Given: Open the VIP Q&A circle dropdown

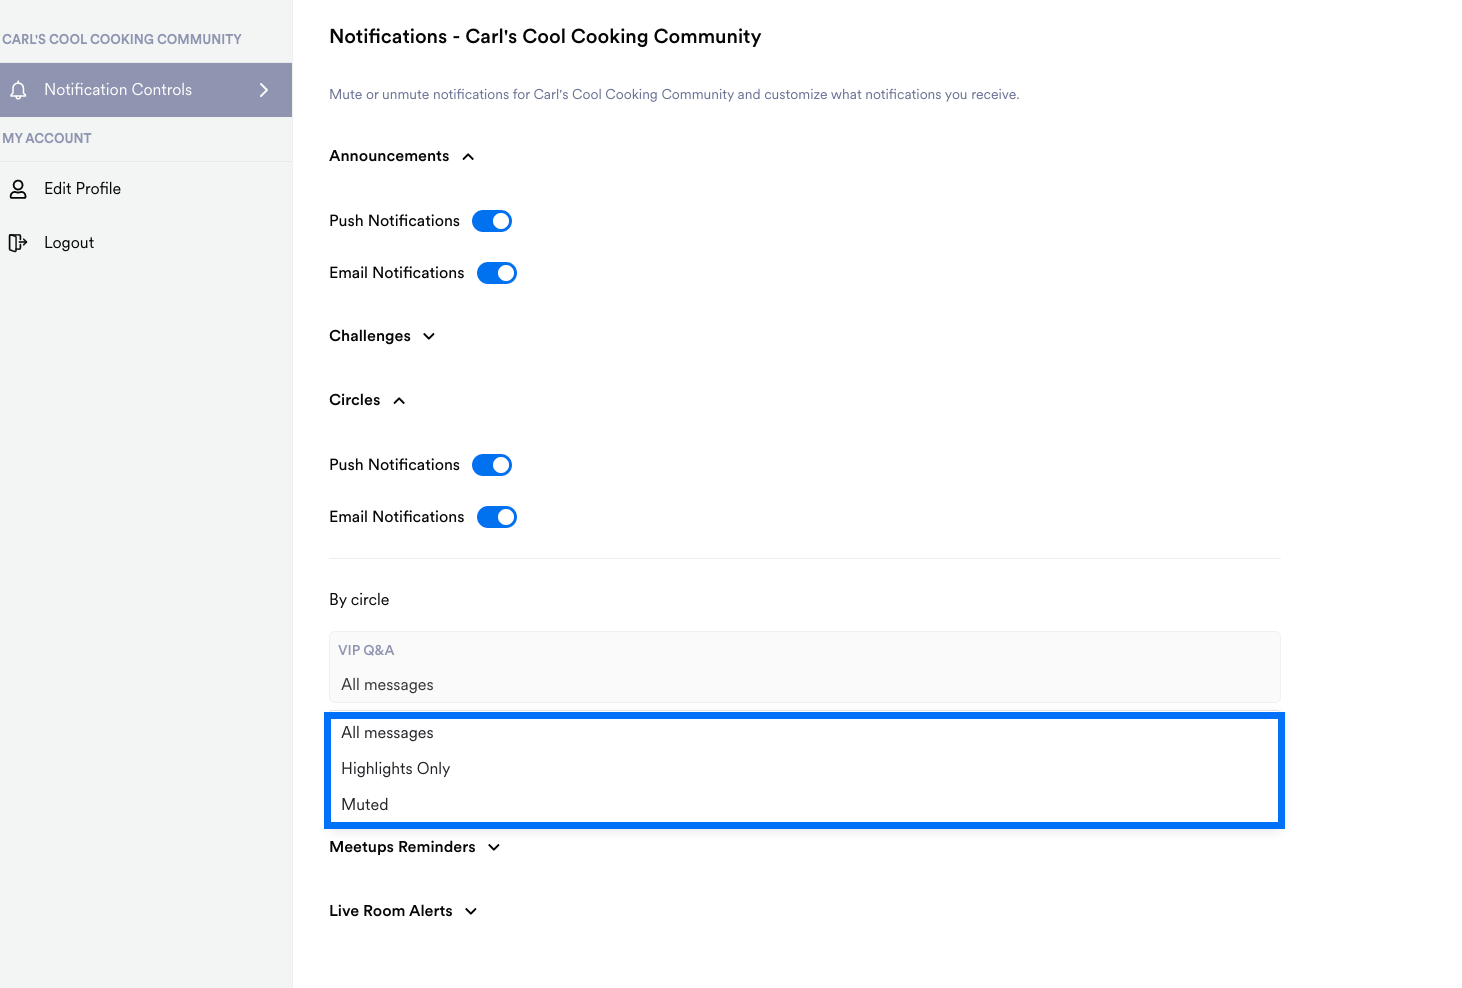Looking at the screenshot, I should 804,667.
